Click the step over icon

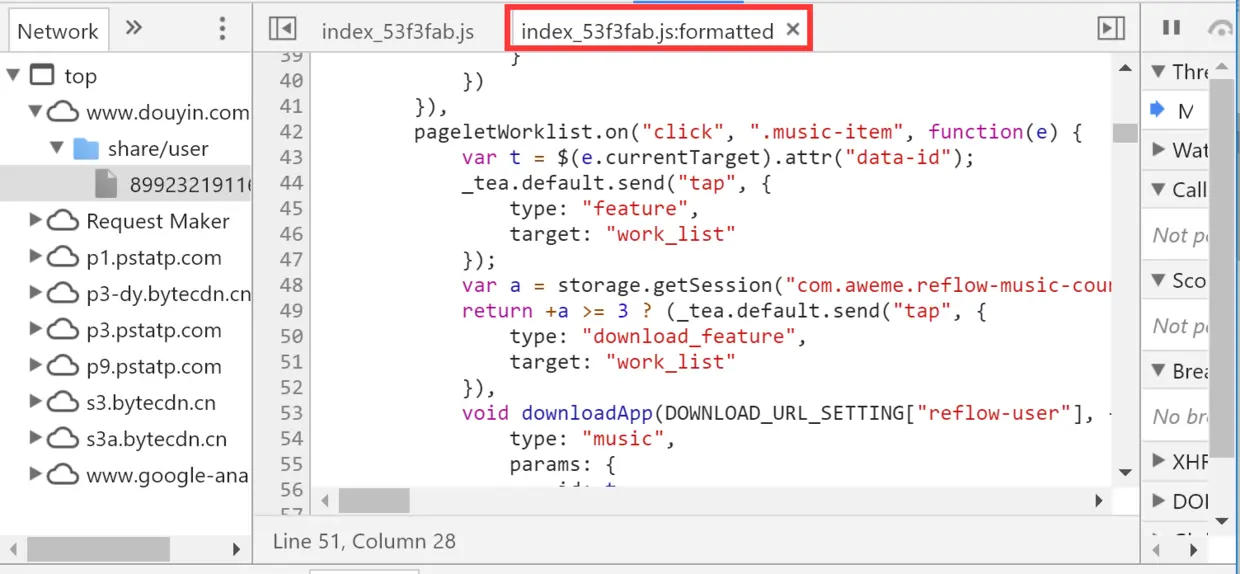click(1221, 29)
